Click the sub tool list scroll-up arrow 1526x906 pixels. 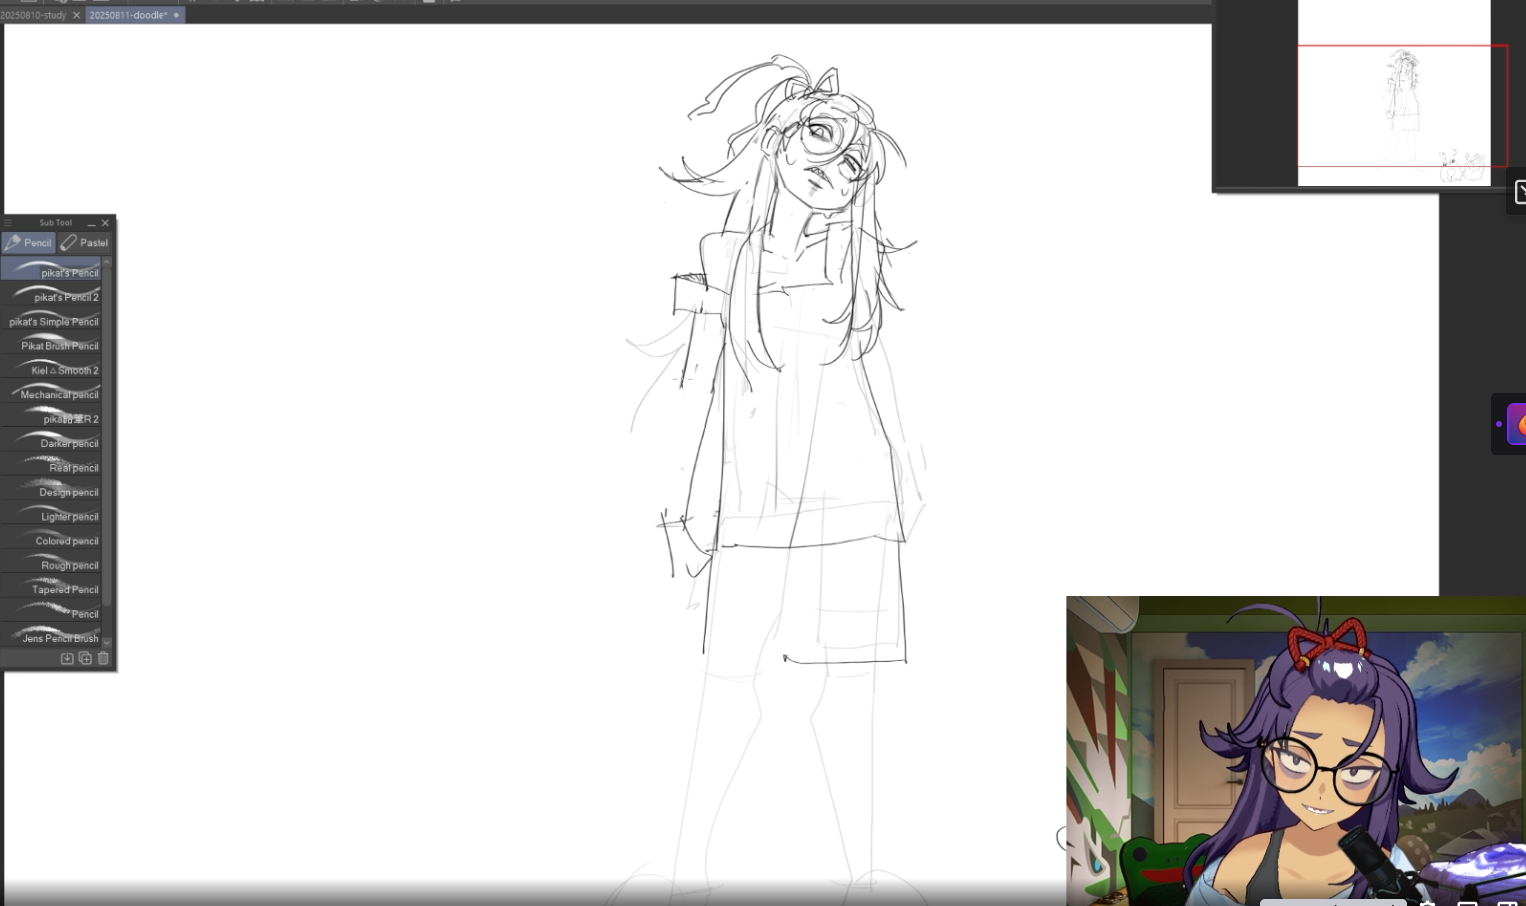pyautogui.click(x=107, y=262)
